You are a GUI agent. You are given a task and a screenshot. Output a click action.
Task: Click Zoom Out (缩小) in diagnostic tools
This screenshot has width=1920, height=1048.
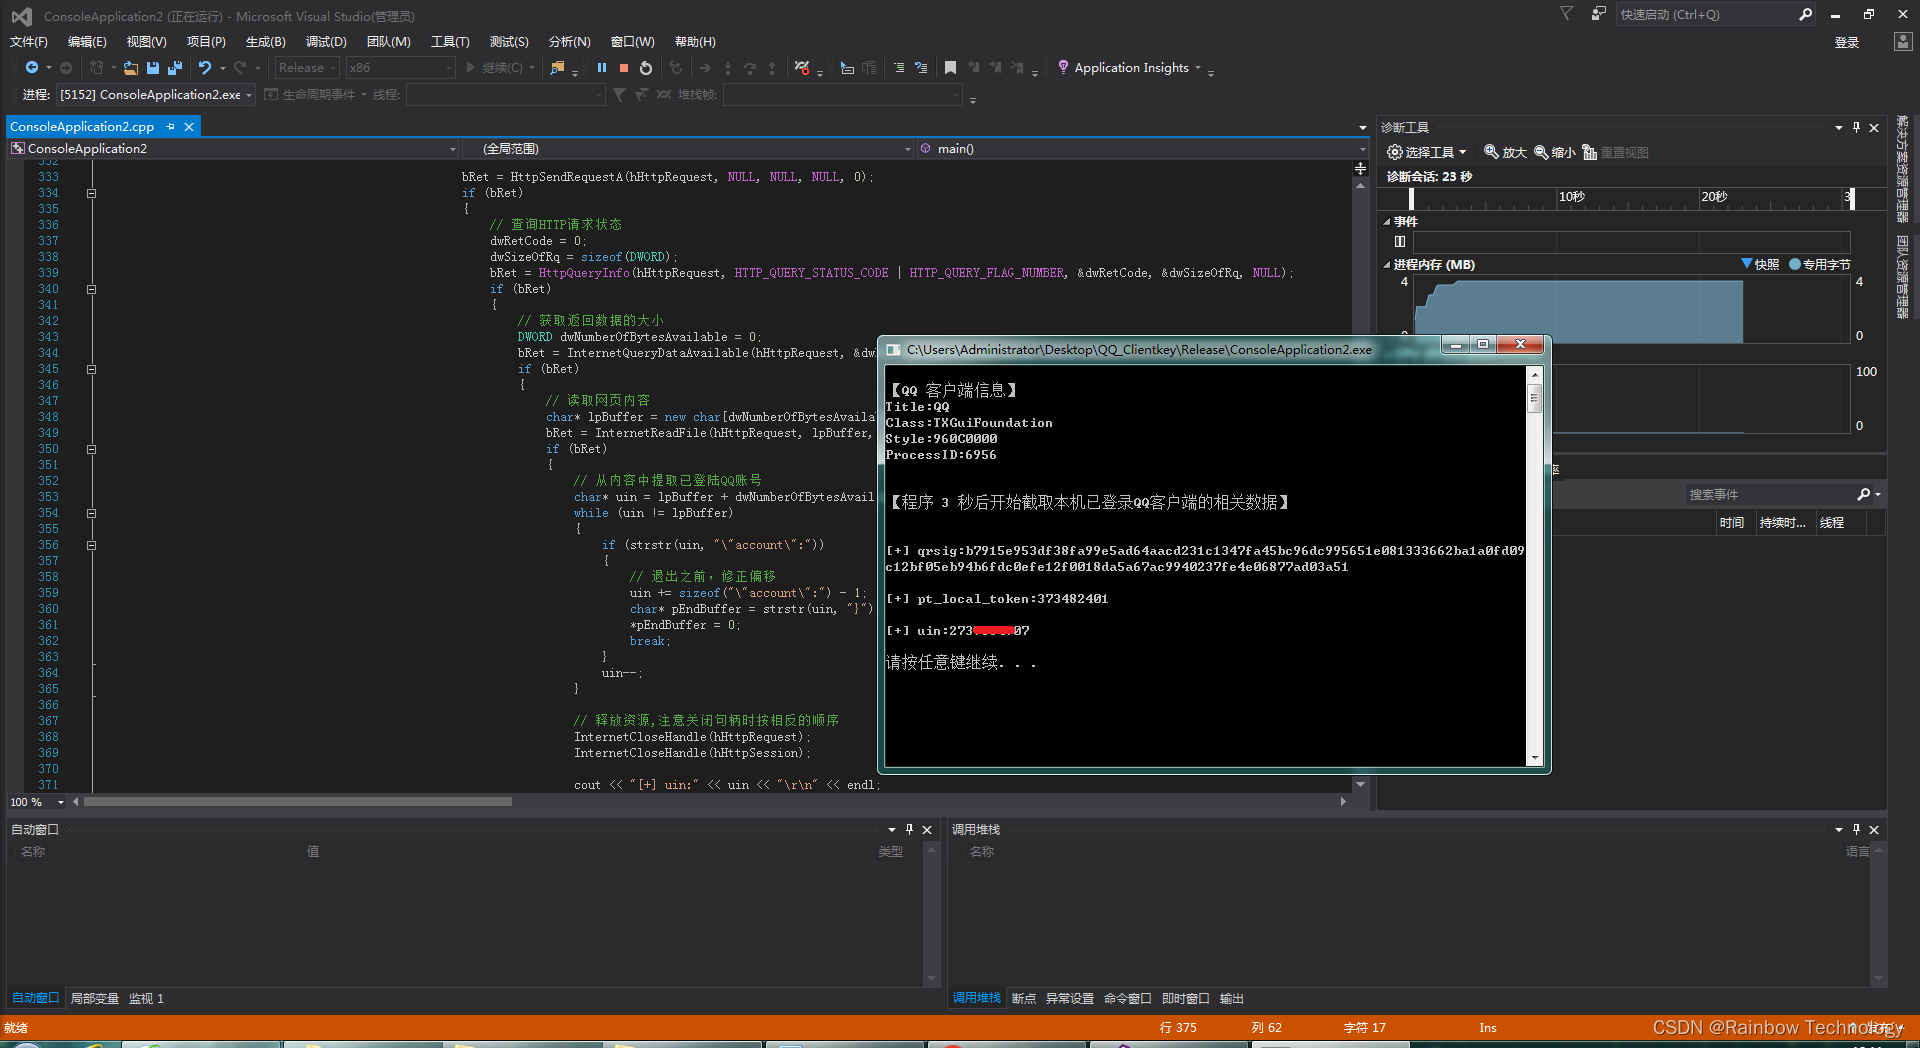(1555, 152)
